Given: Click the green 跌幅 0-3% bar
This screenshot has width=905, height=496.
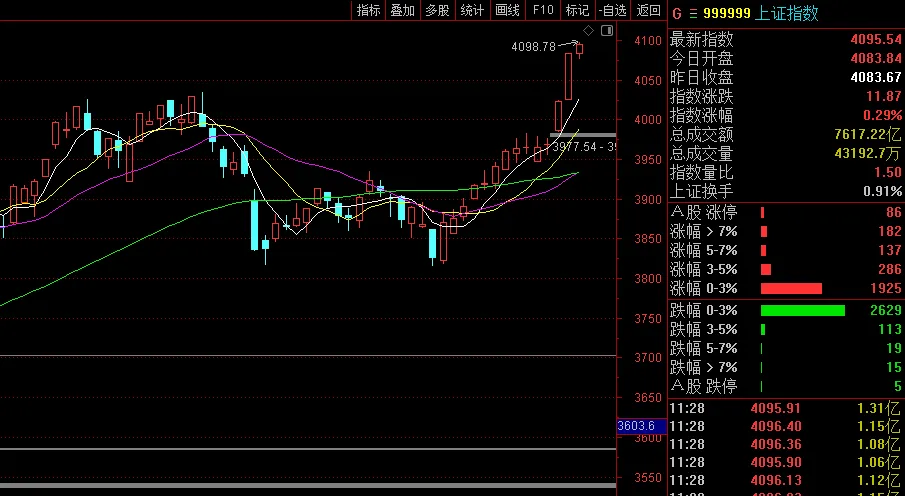Looking at the screenshot, I should click(x=802, y=310).
